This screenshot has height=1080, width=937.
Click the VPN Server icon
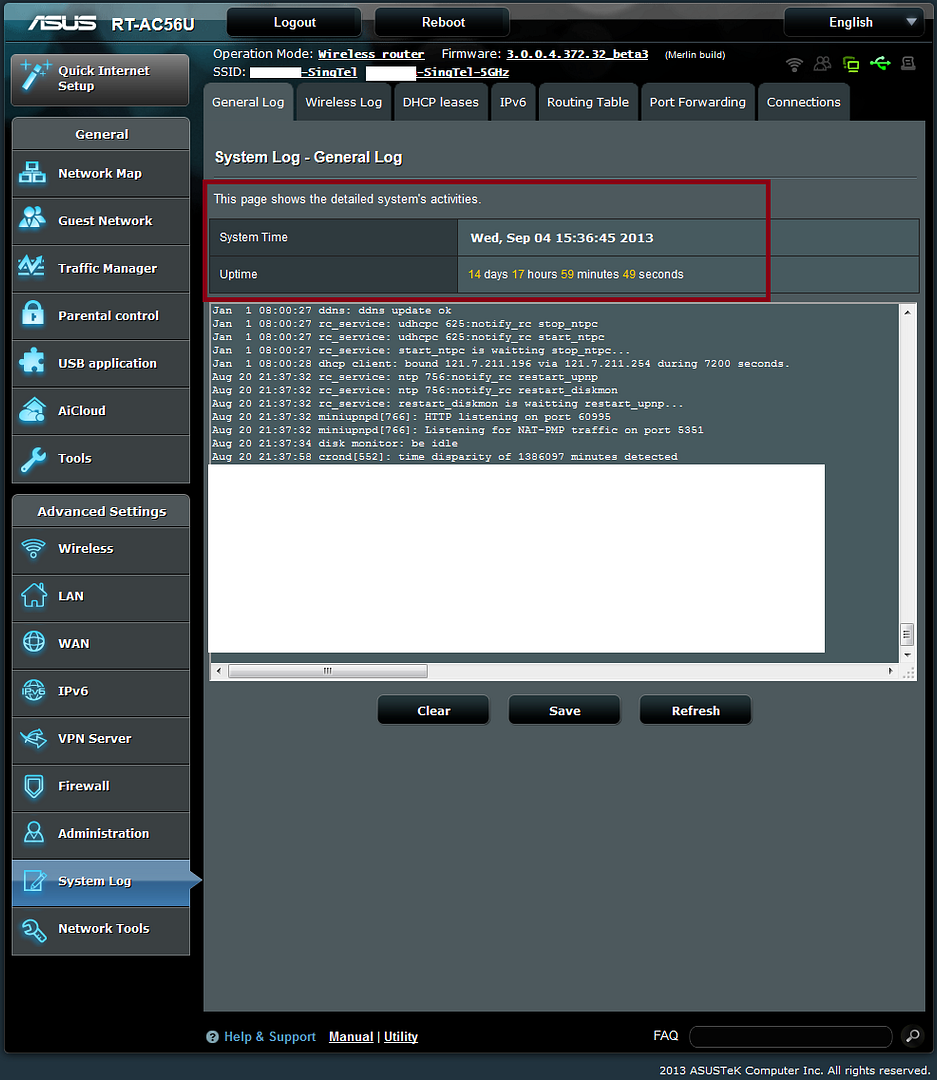33,739
